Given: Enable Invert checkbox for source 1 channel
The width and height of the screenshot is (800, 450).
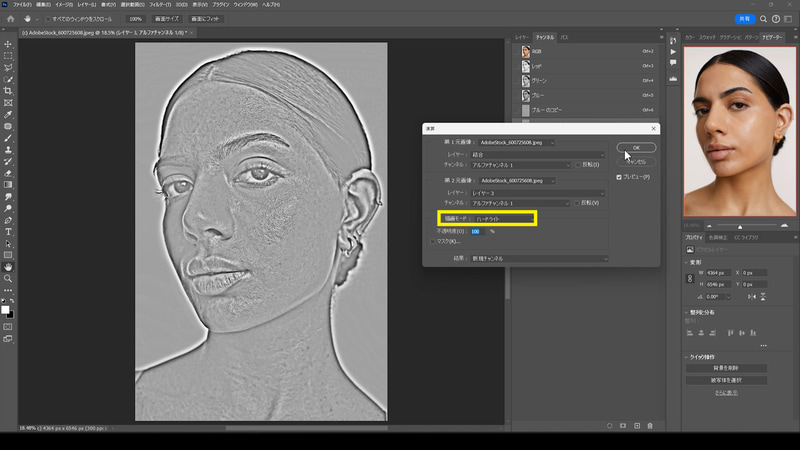Looking at the screenshot, I should pos(579,164).
